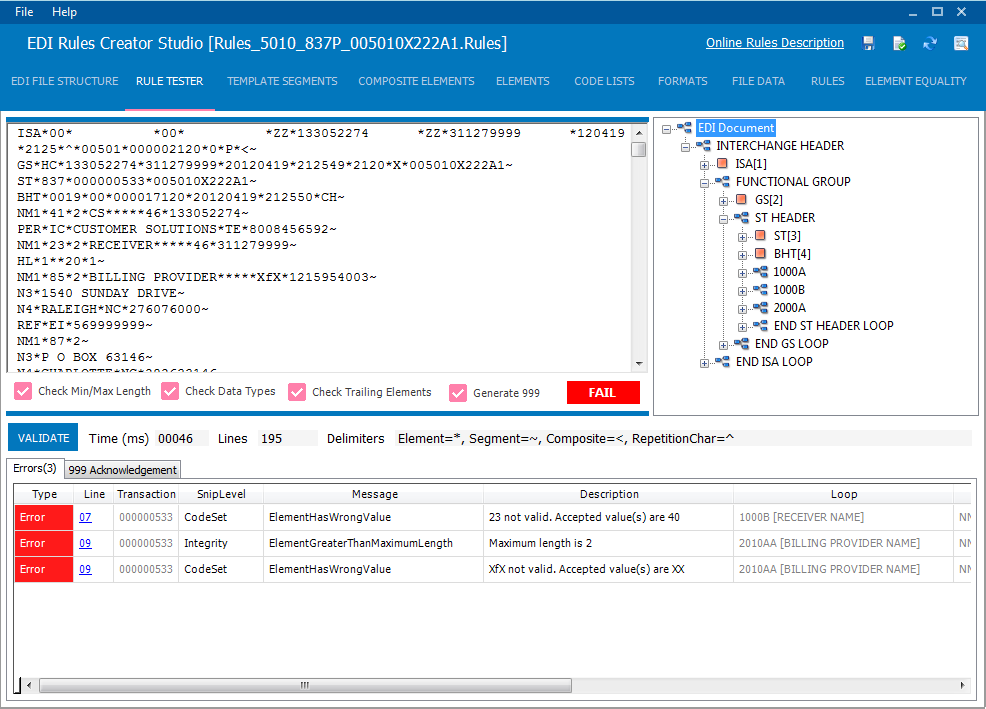Toggle the Check Data Types checkbox
986x709 pixels.
pyautogui.click(x=170, y=391)
